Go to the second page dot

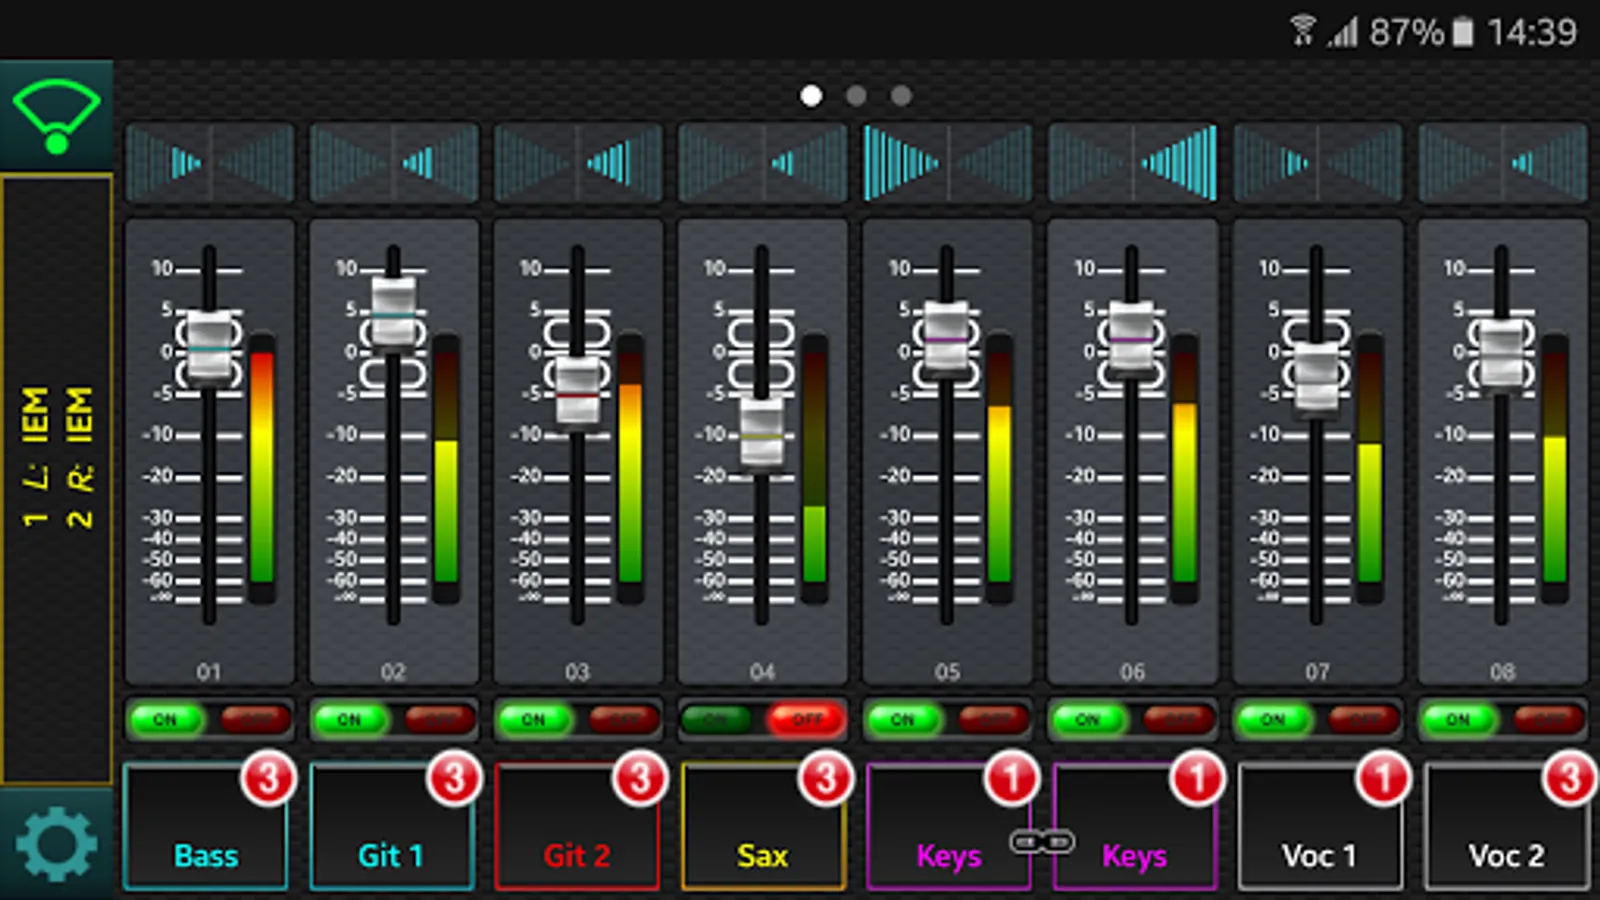[x=856, y=95]
